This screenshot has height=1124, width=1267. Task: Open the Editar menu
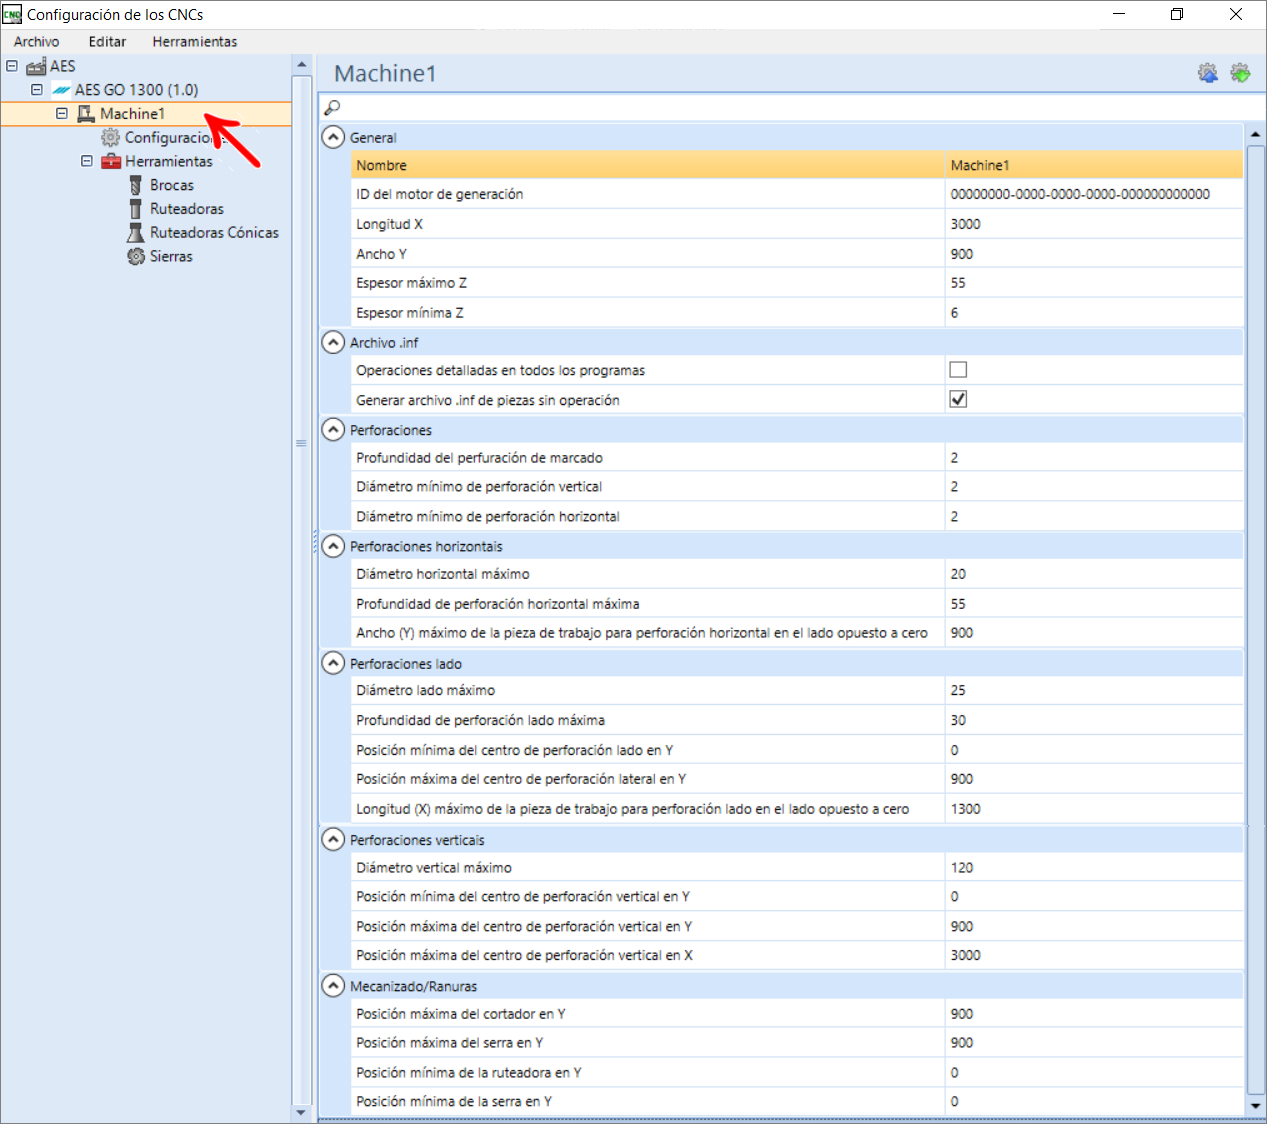[107, 42]
